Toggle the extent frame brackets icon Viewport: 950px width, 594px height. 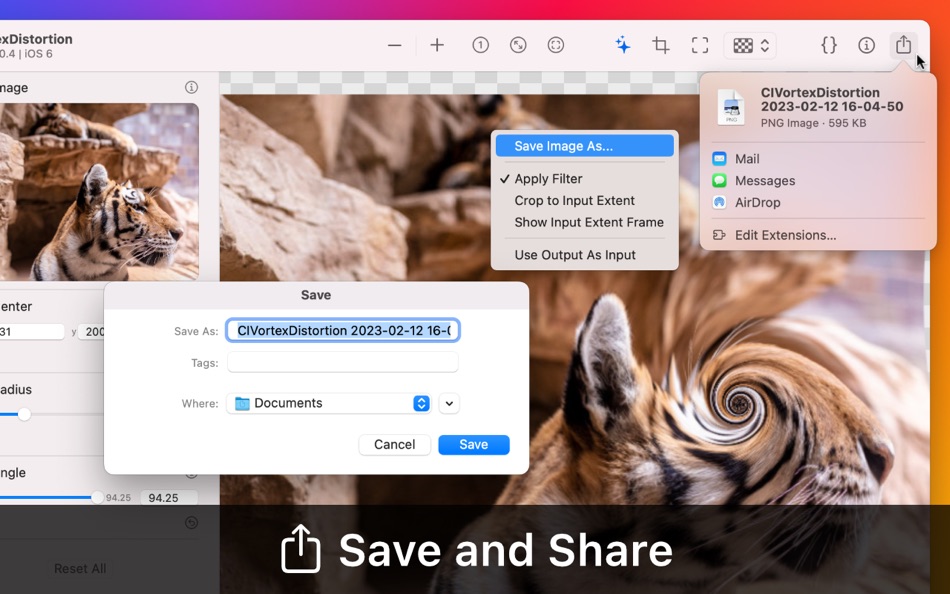(x=700, y=45)
